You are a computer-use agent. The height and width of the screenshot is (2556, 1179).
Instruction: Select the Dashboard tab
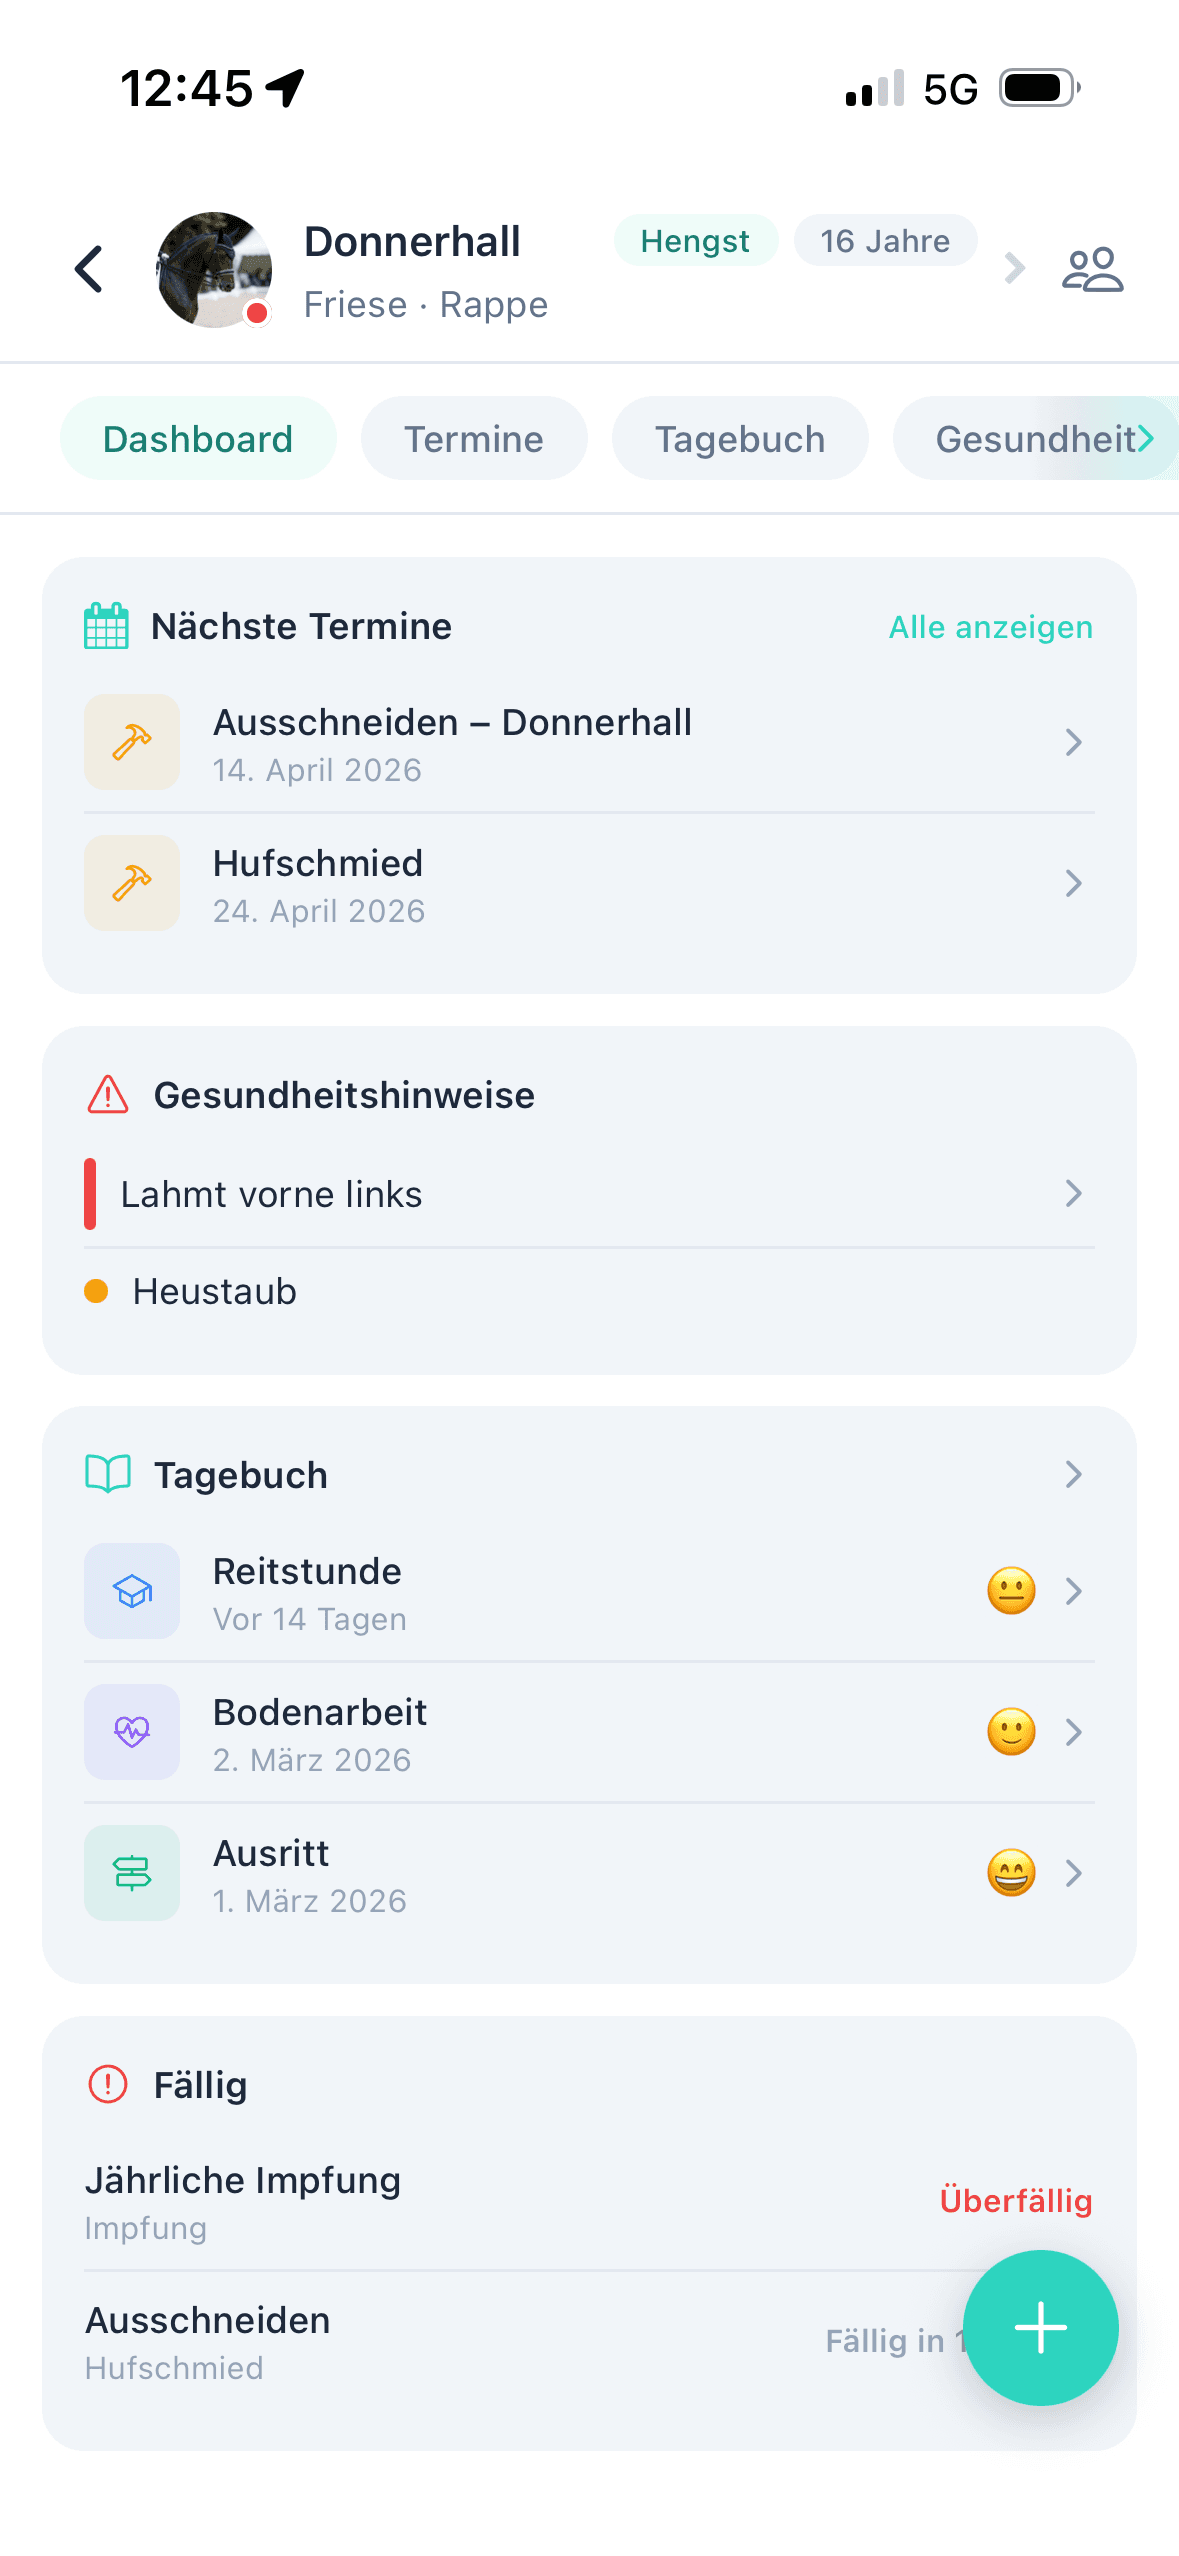[198, 439]
